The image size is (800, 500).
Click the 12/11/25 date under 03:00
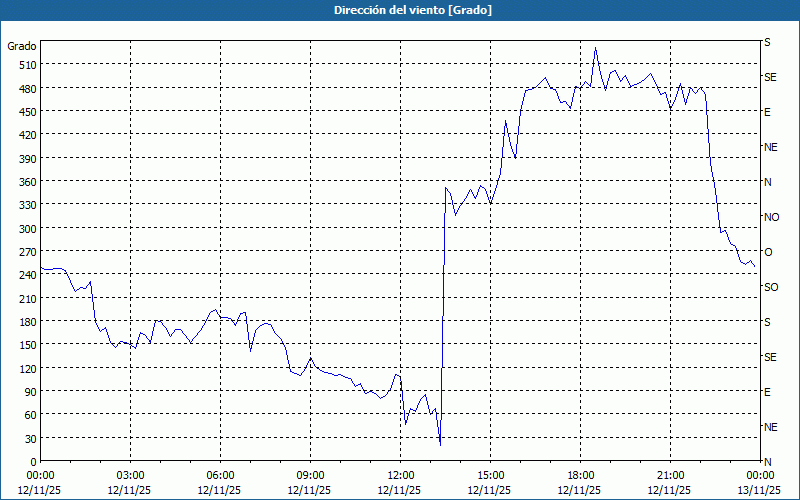(130, 490)
